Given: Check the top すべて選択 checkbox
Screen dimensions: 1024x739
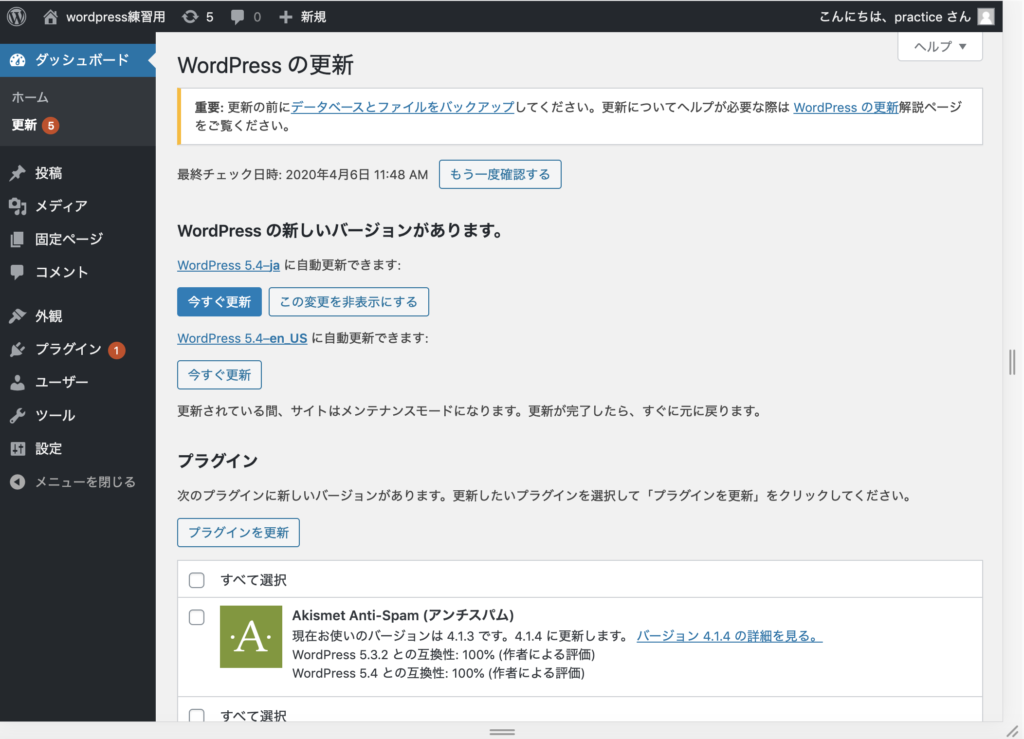Looking at the screenshot, I should 197,580.
